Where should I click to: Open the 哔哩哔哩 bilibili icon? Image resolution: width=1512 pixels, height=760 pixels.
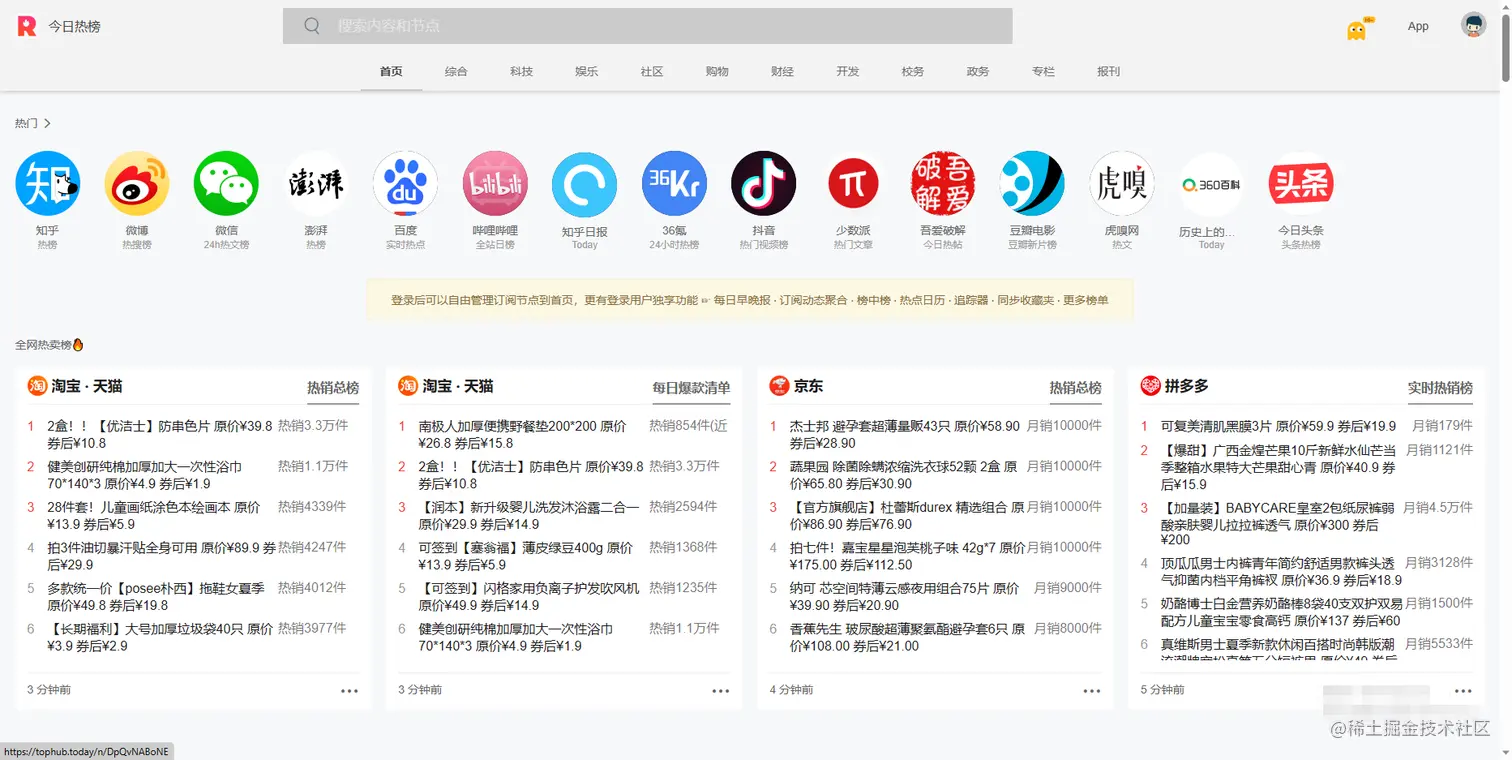click(495, 184)
